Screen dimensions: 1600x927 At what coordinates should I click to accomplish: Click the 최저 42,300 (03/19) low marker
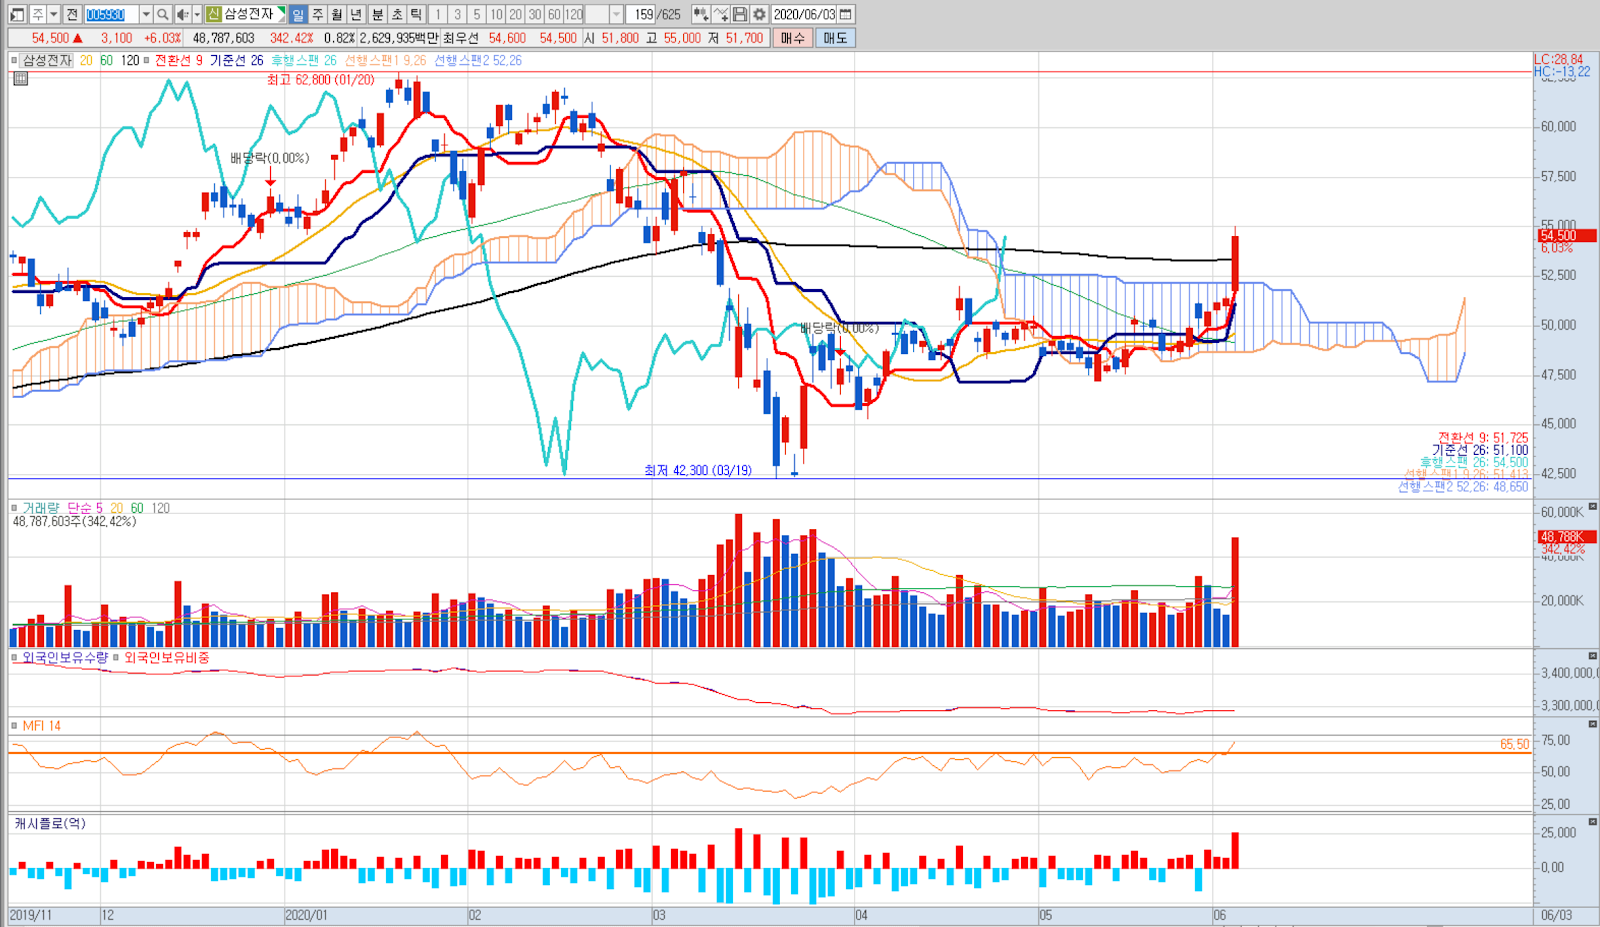pos(698,470)
